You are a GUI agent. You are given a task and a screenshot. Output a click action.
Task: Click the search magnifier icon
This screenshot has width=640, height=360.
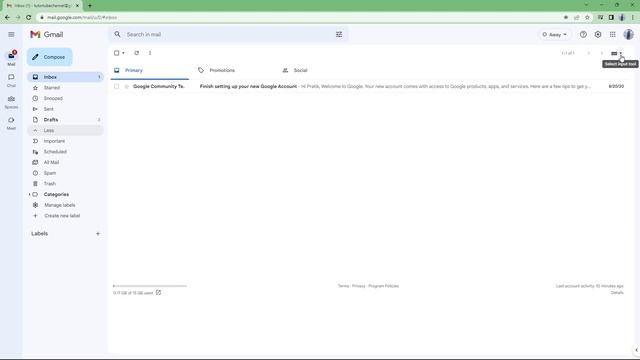coord(118,35)
